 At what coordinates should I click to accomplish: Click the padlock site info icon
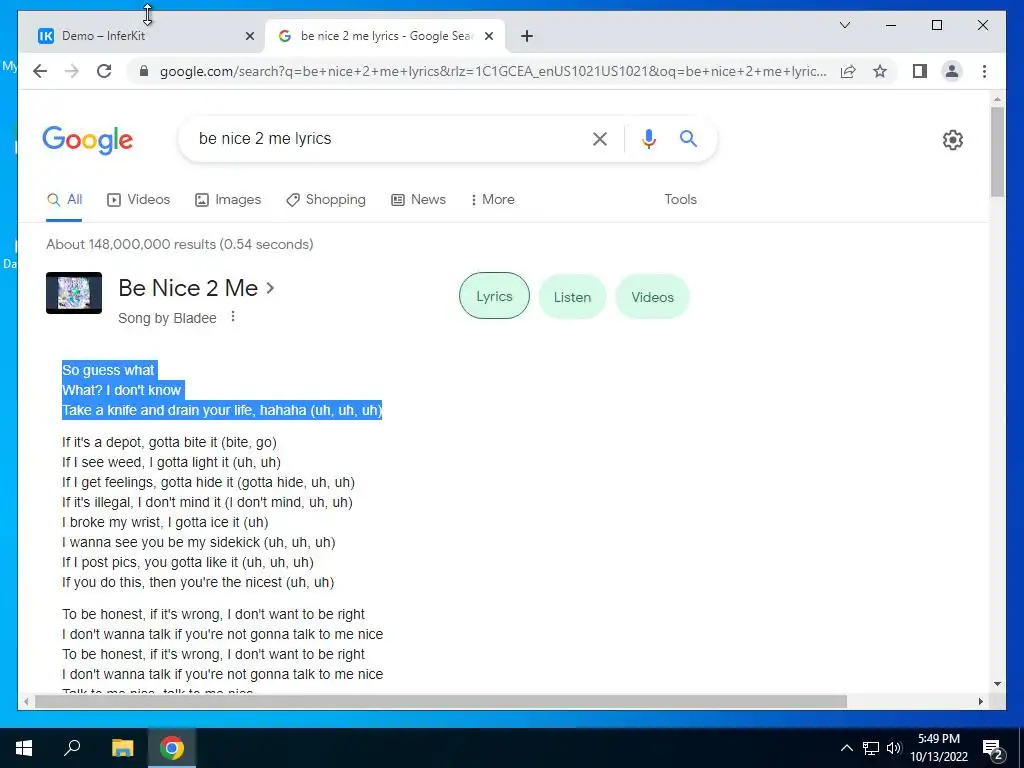click(144, 71)
